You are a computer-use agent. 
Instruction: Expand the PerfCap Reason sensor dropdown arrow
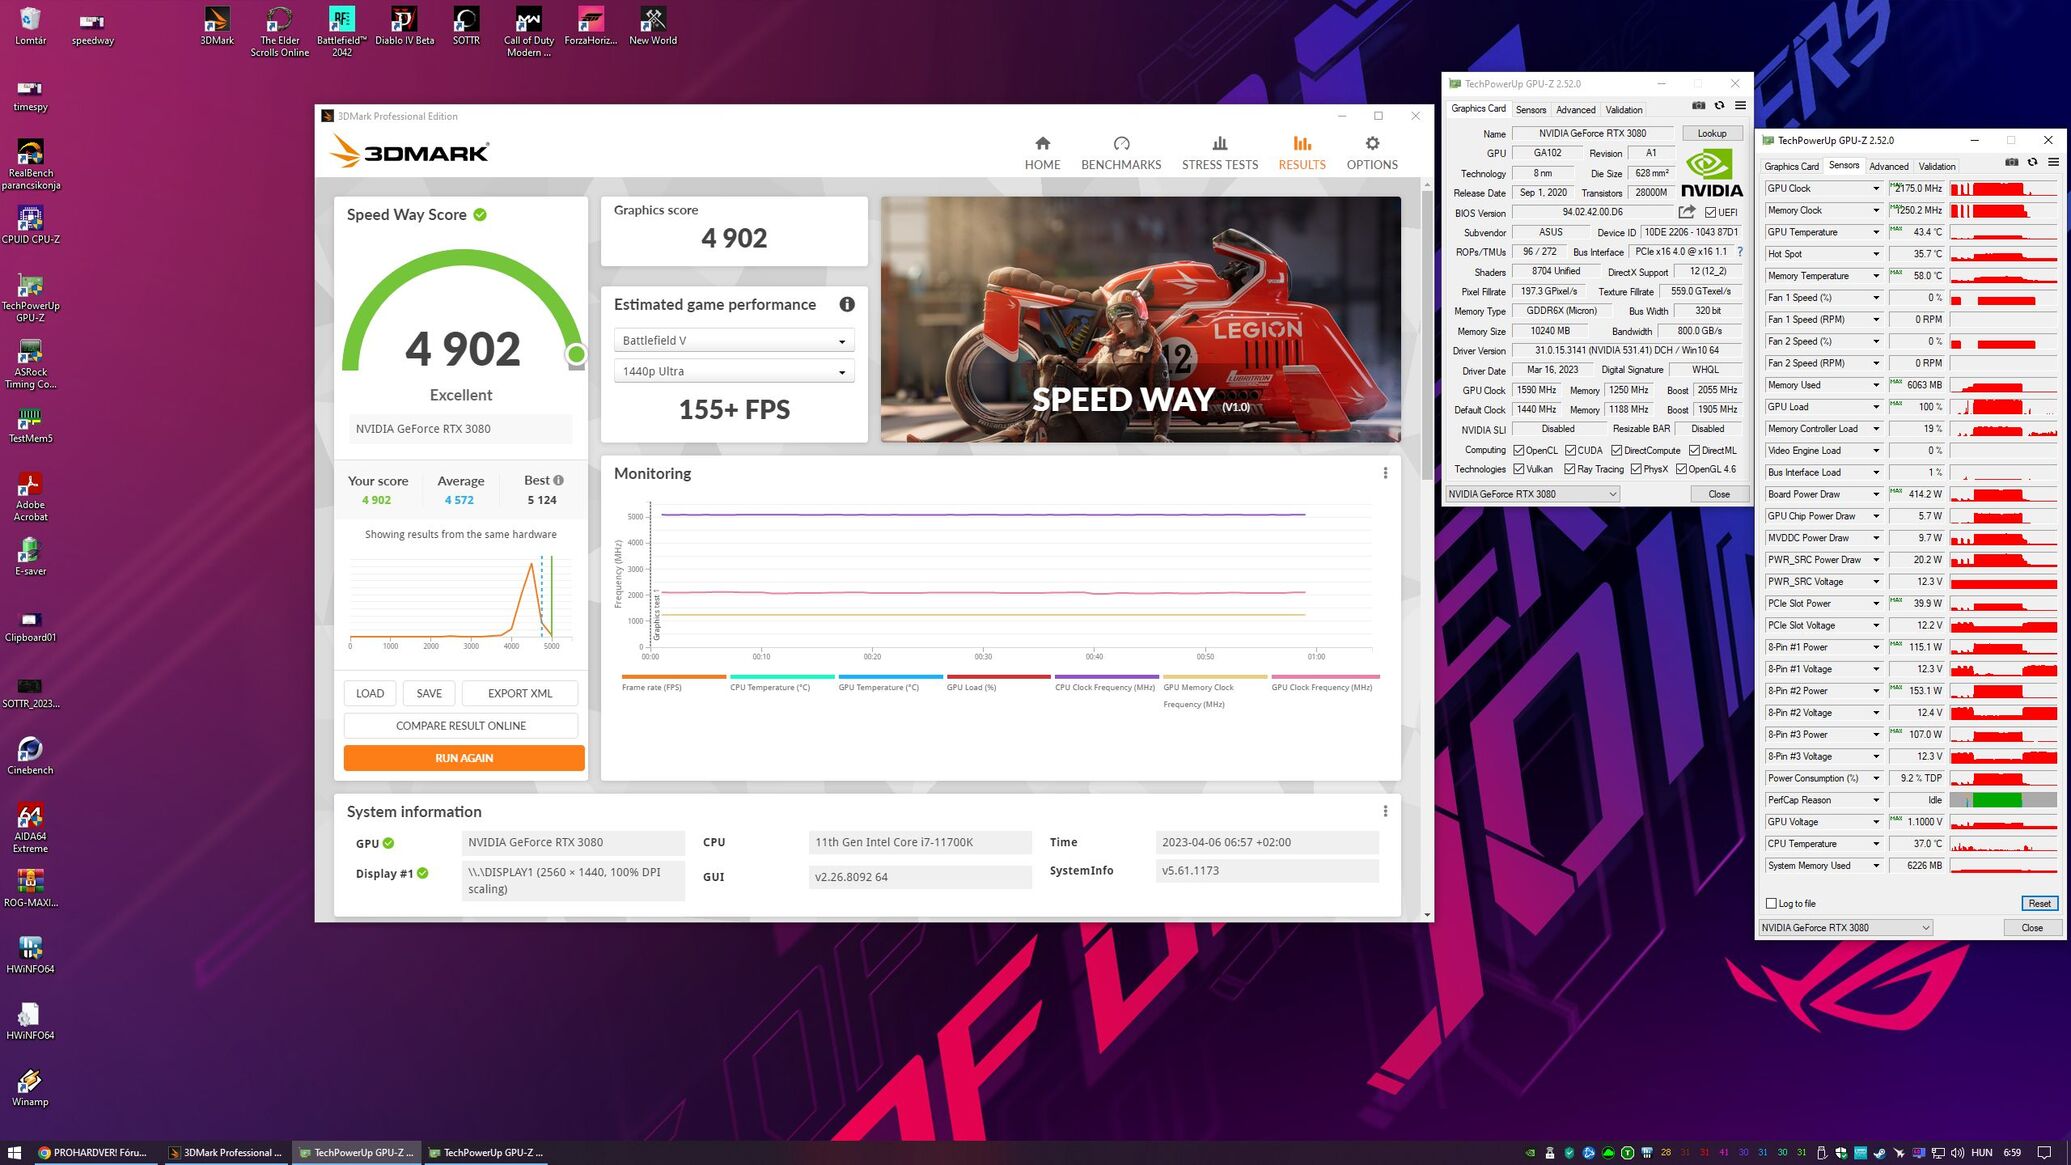1876,801
